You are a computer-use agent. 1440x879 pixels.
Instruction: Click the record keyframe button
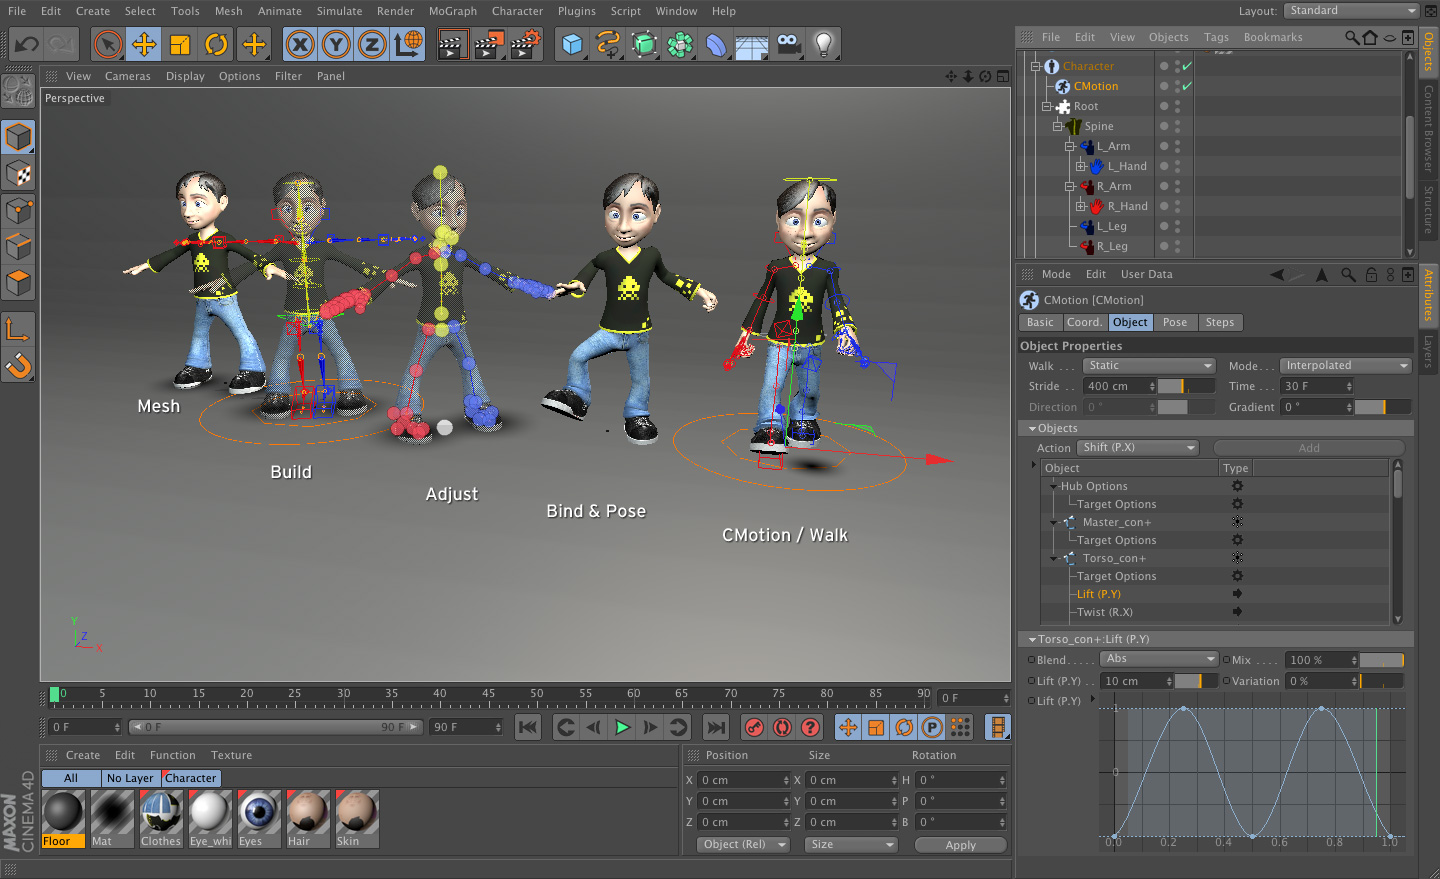pyautogui.click(x=755, y=727)
